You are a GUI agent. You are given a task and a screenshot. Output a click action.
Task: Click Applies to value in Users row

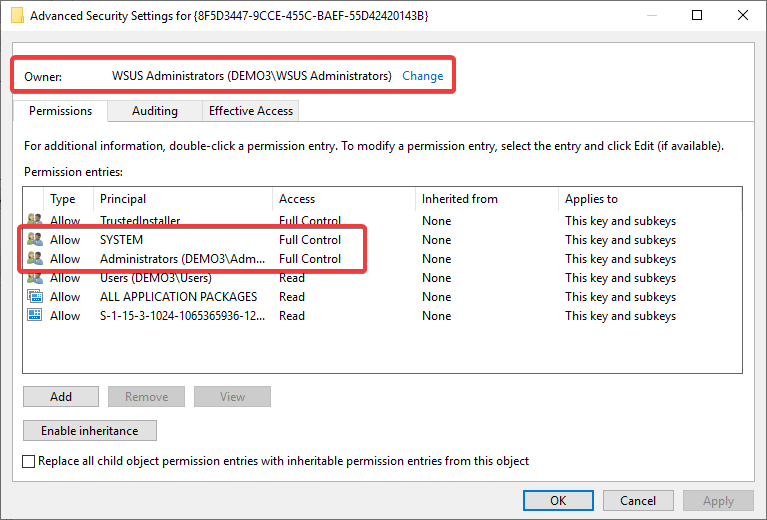pyautogui.click(x=620, y=278)
